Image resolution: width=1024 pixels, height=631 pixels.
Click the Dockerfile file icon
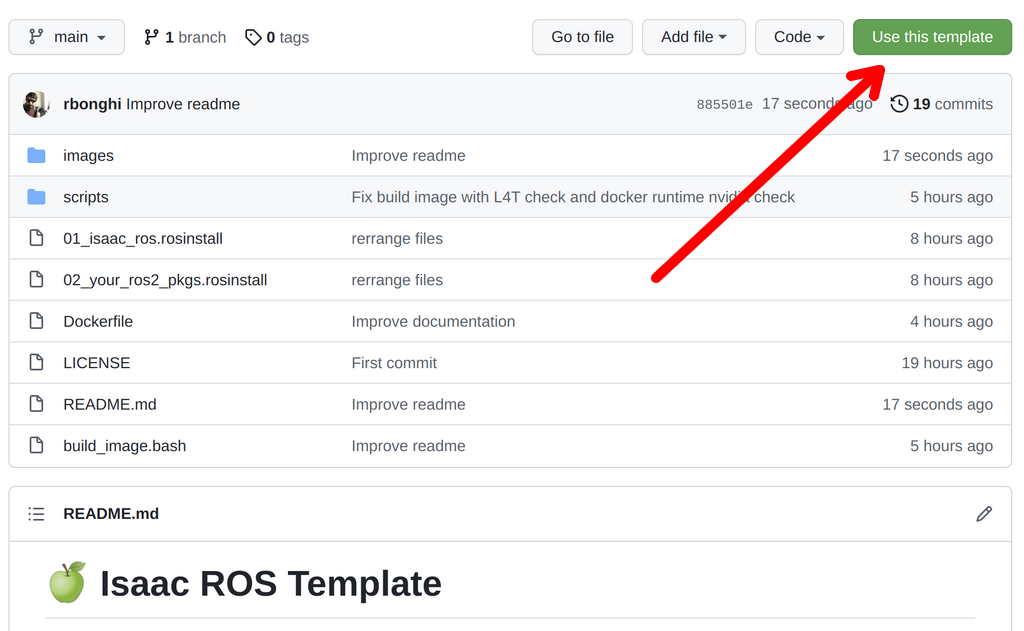pyautogui.click(x=37, y=321)
